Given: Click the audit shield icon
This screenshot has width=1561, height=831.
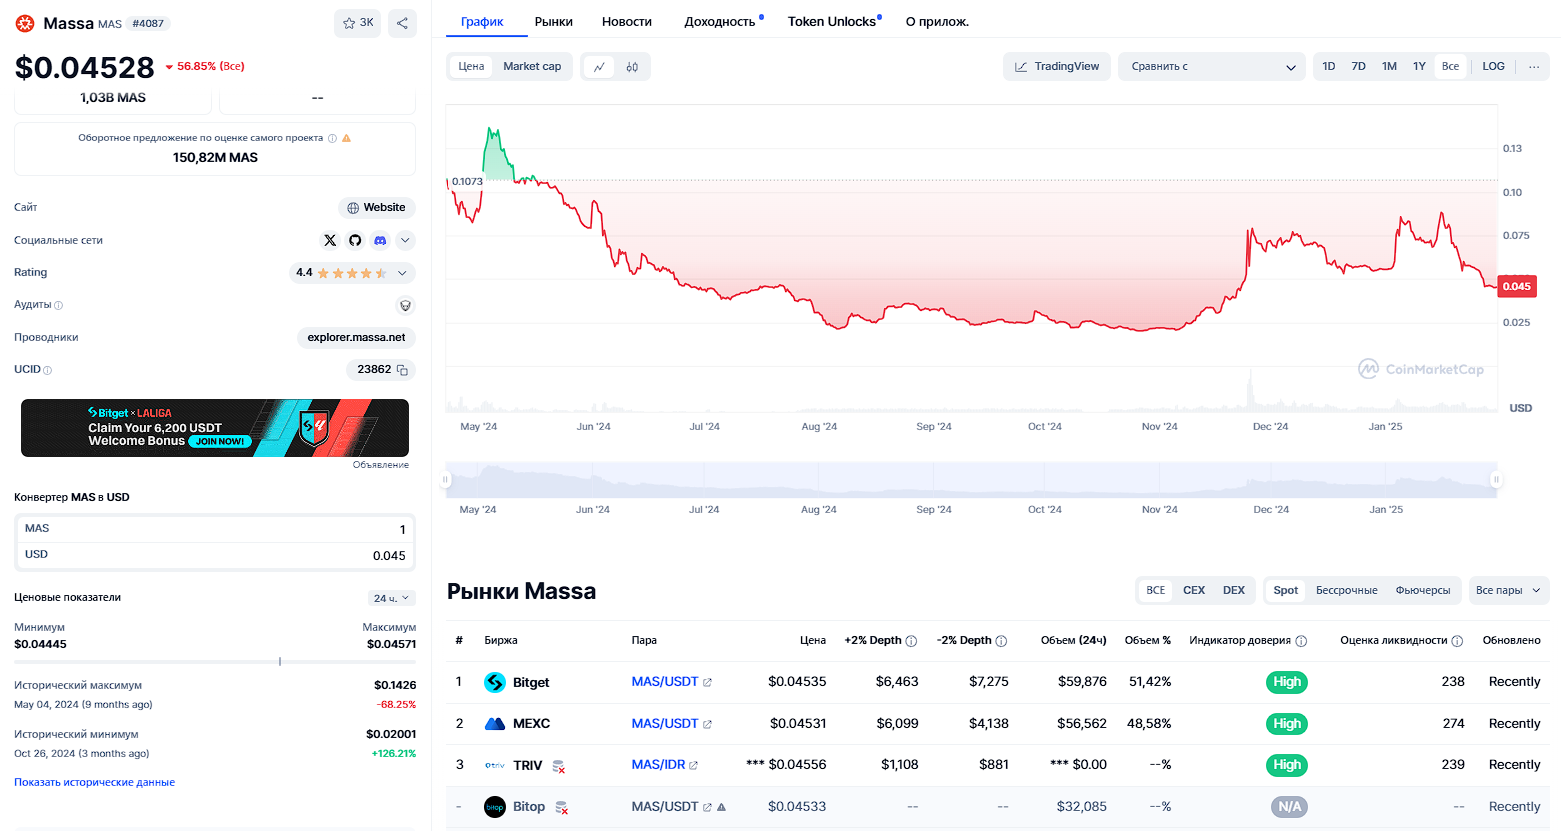Looking at the screenshot, I should click(x=405, y=305).
